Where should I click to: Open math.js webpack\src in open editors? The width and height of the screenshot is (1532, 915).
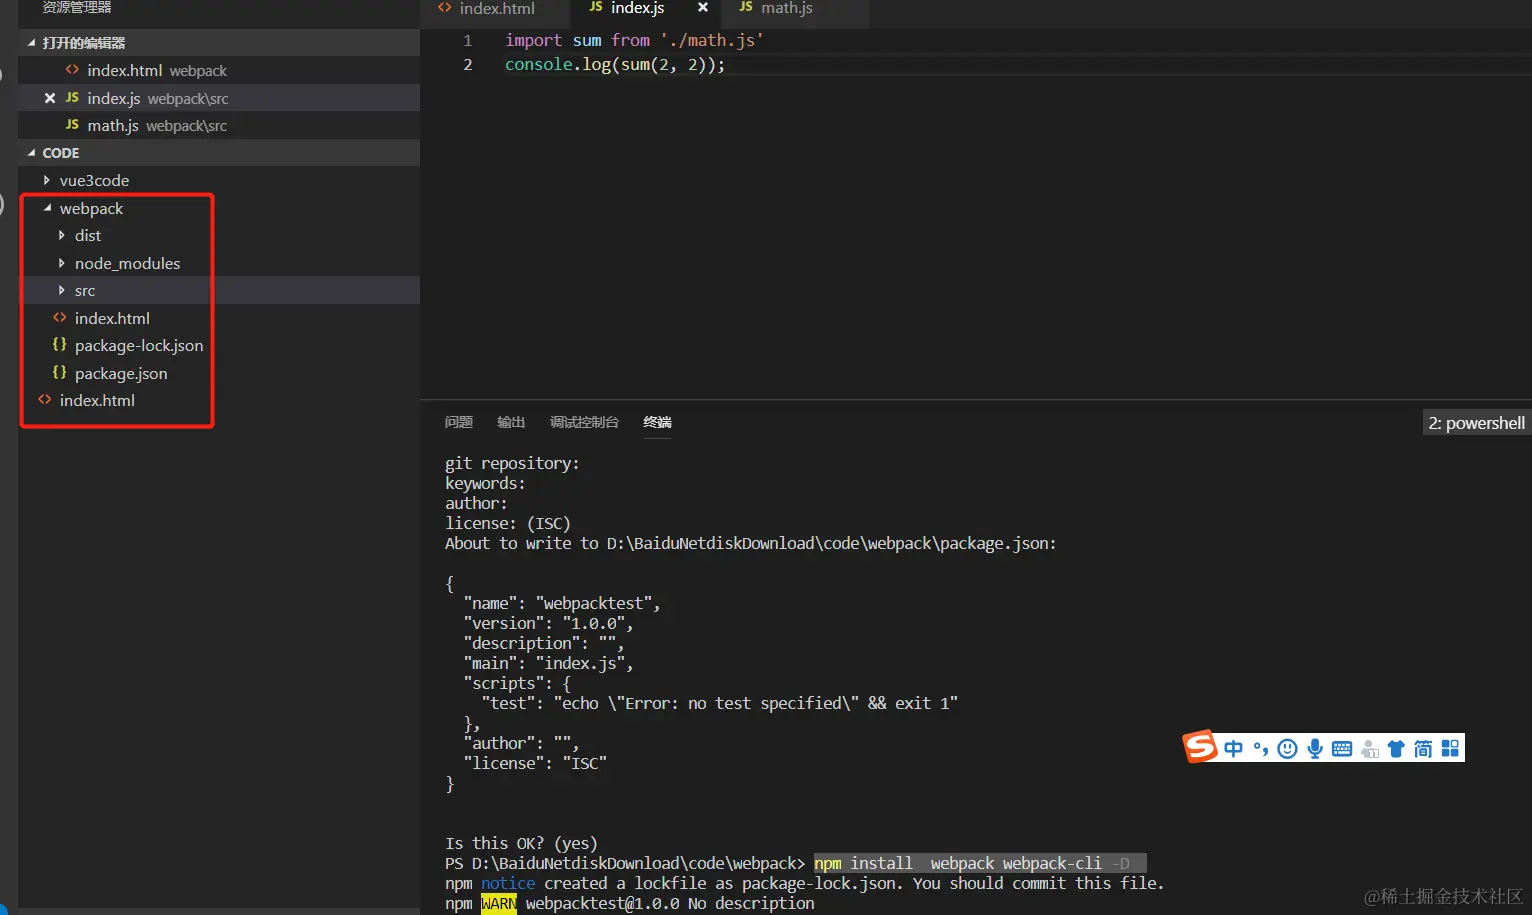(x=219, y=125)
